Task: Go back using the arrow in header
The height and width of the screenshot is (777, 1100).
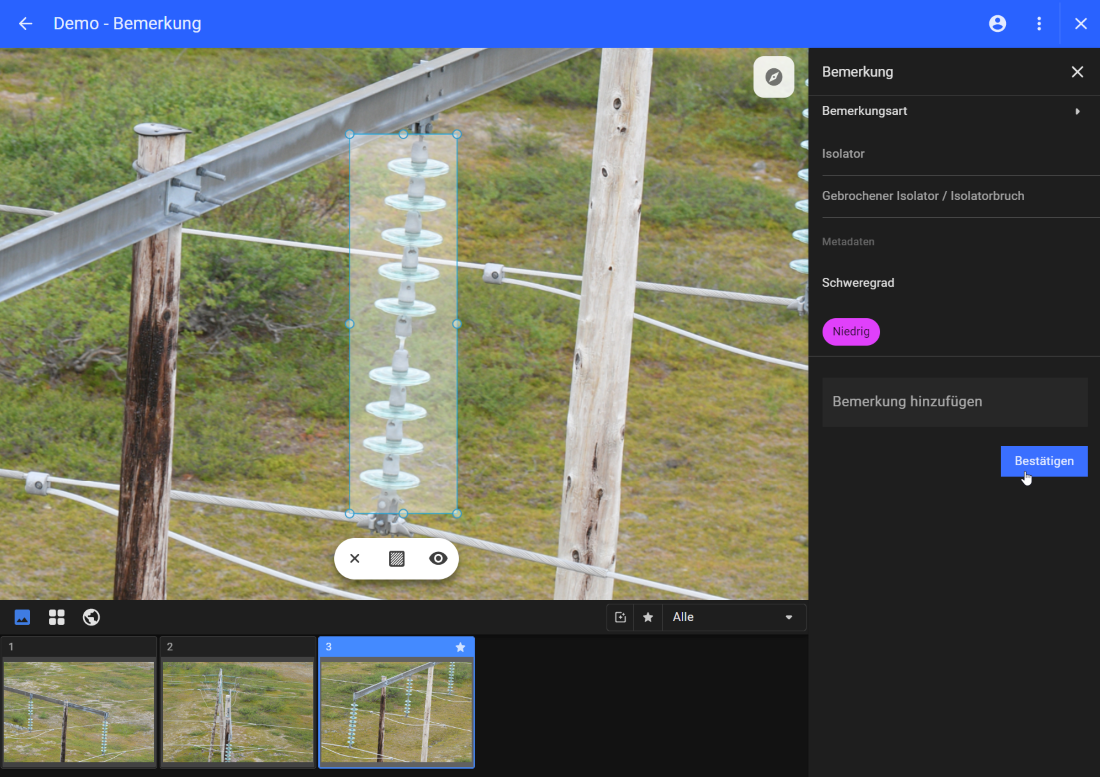Action: 26,24
